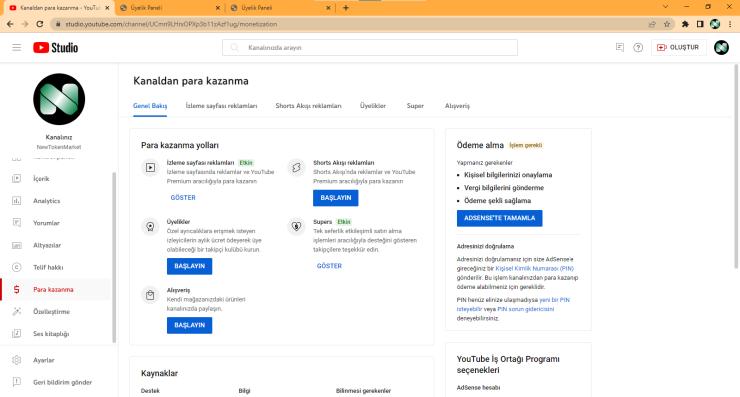Open the What's New updates icon
Image resolution: width=740 pixels, height=397 pixels.
[620, 47]
